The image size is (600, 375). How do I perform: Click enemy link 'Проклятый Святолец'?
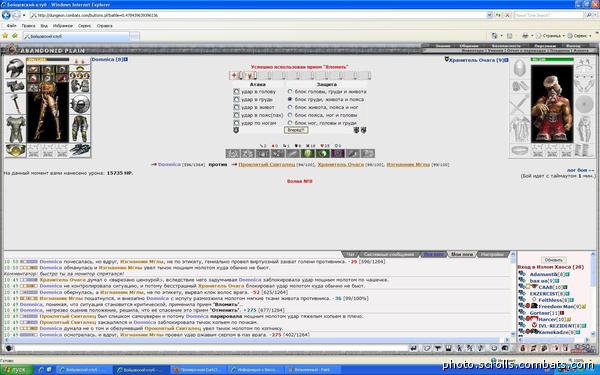click(267, 165)
